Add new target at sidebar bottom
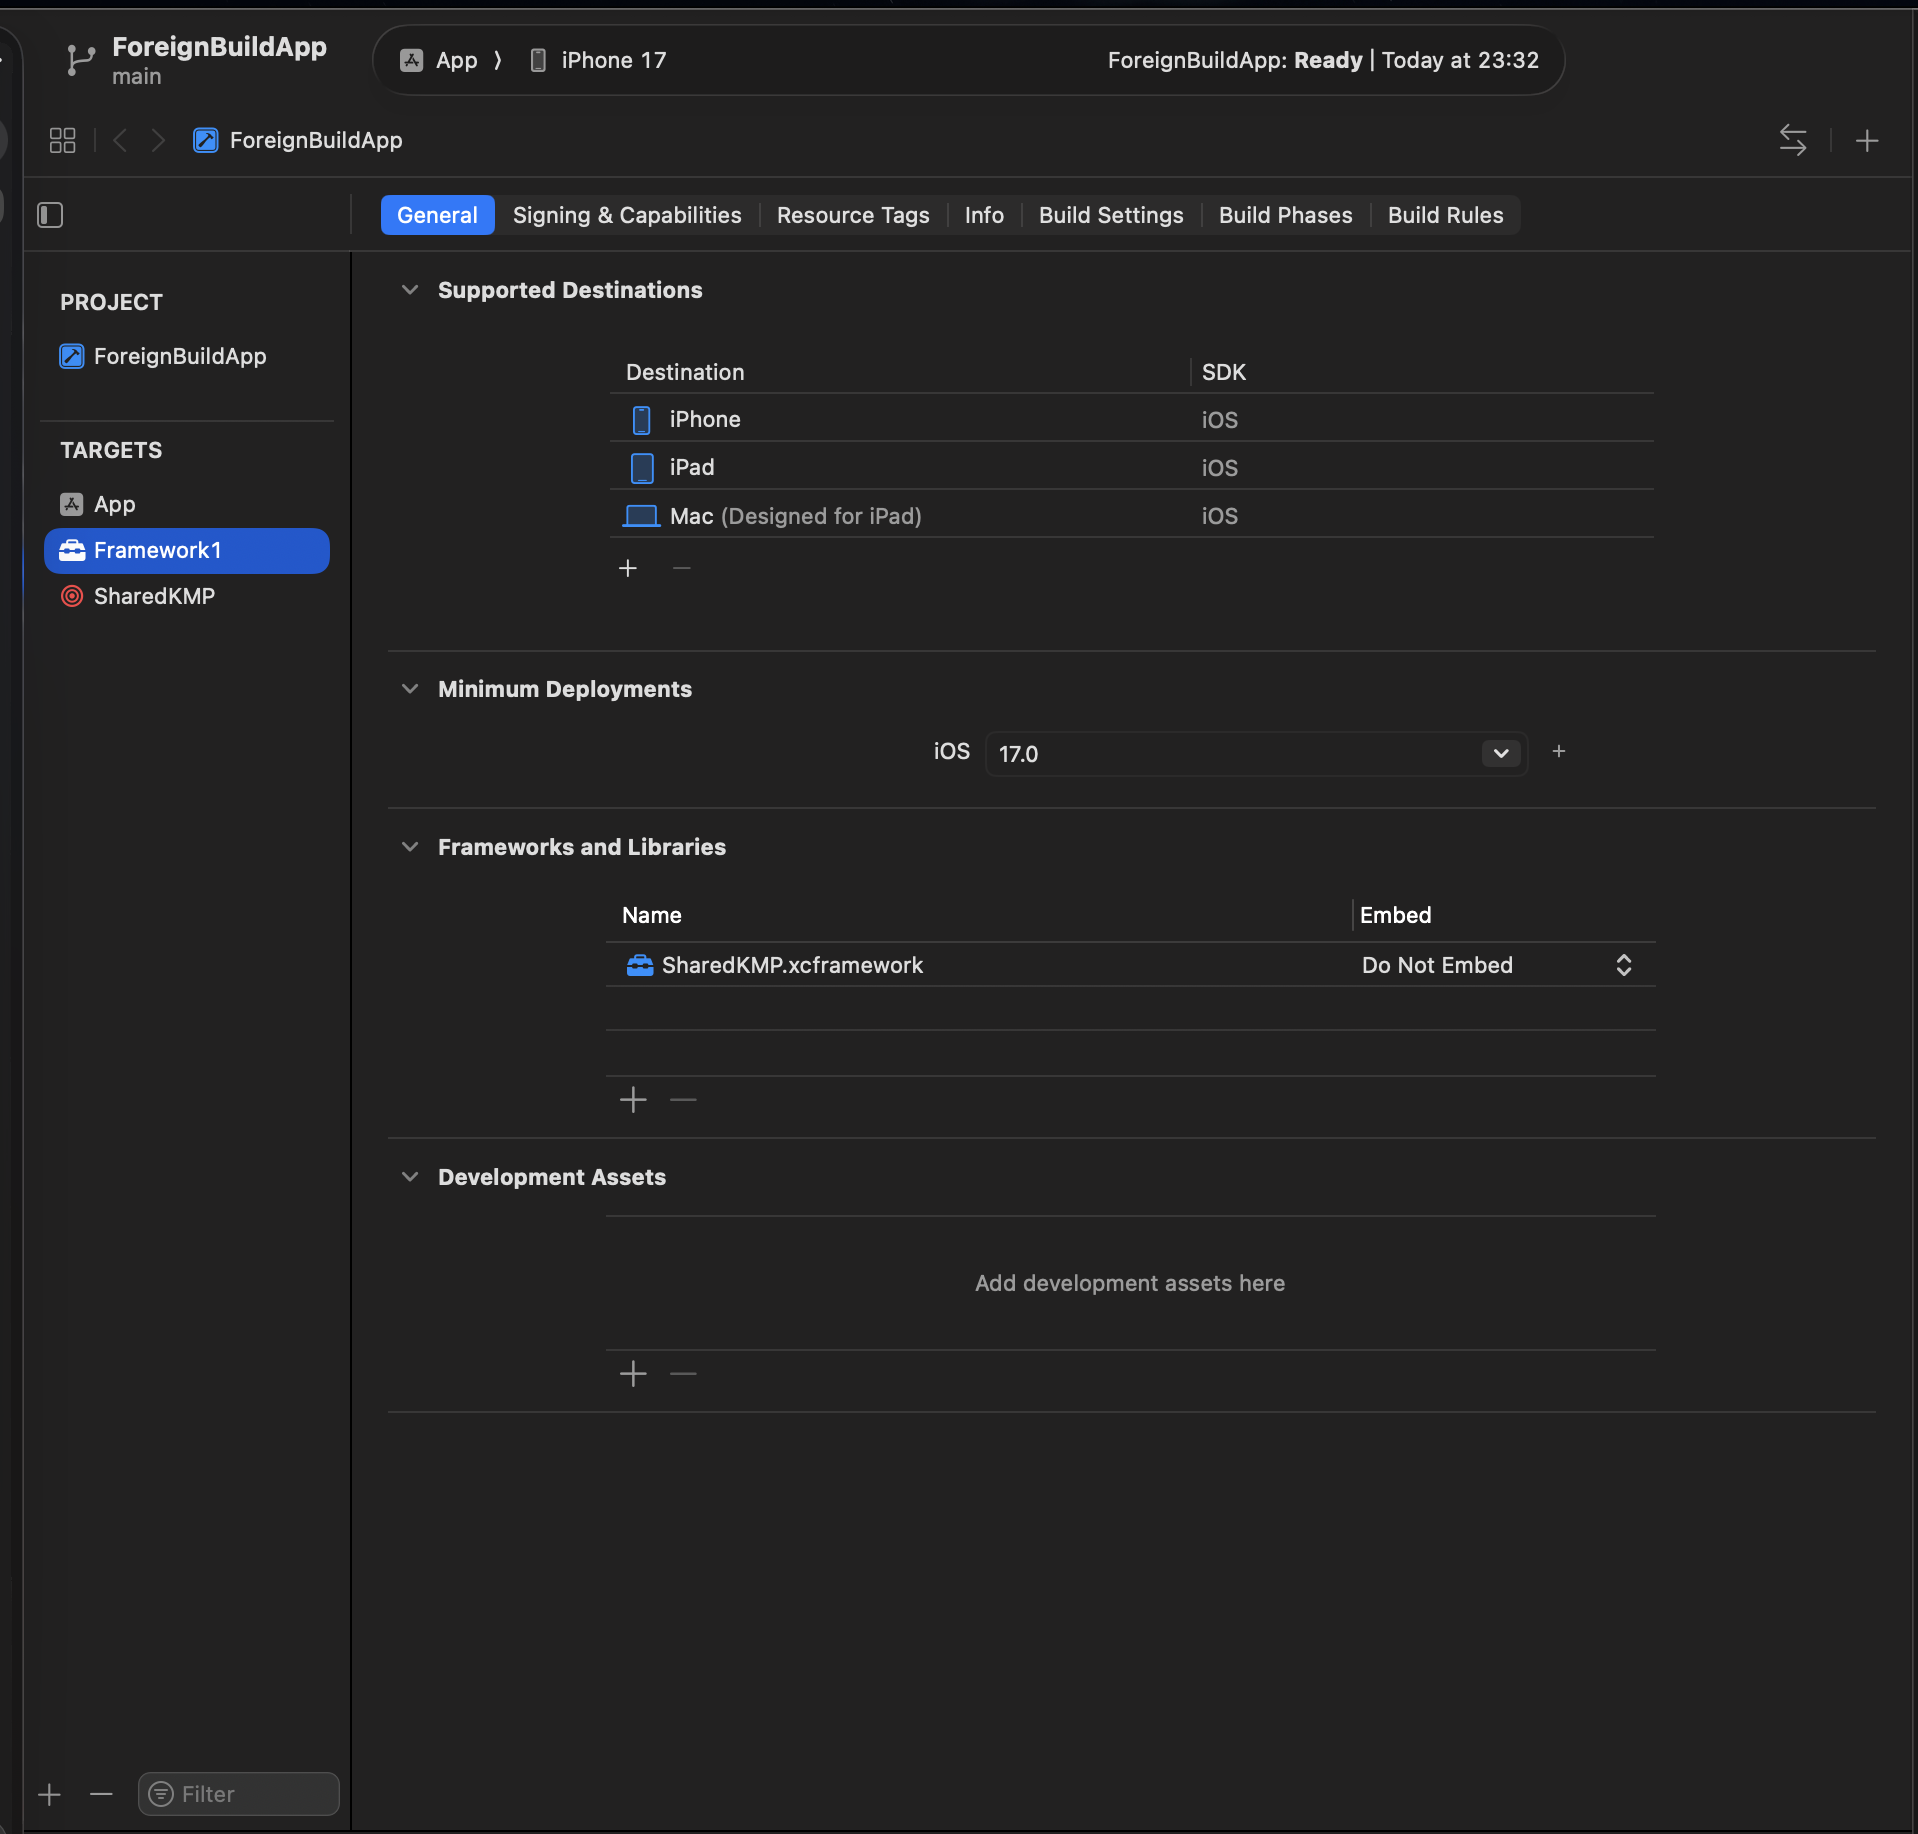This screenshot has width=1918, height=1834. [49, 1795]
